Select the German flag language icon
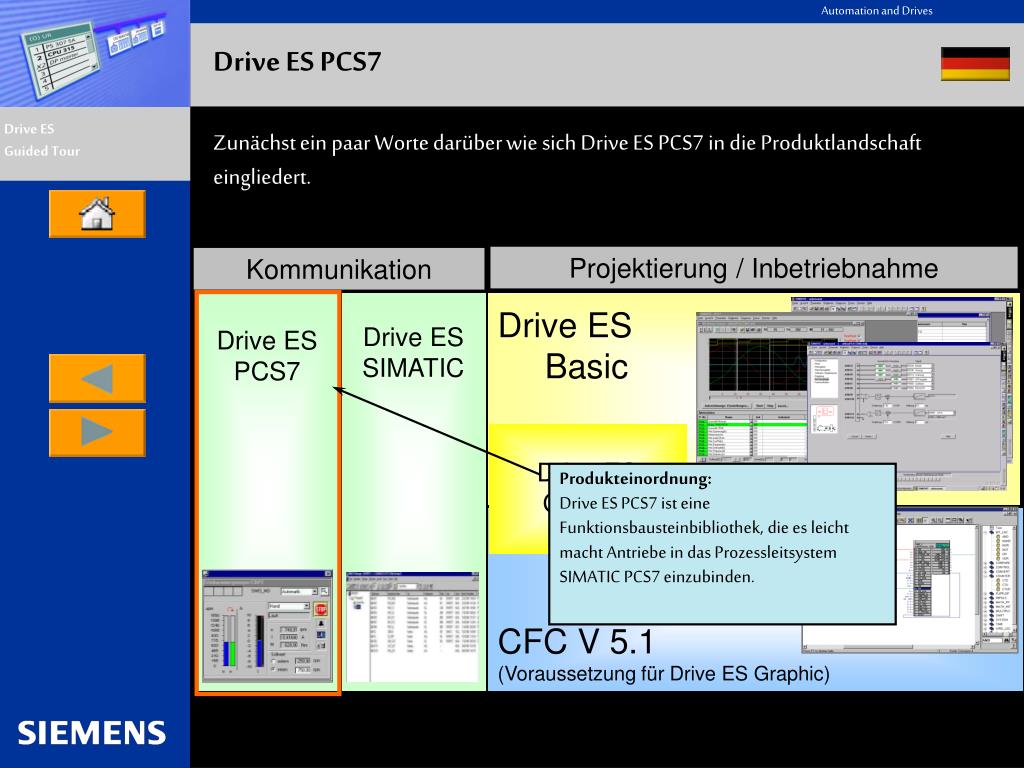1024x768 pixels. 975,63
